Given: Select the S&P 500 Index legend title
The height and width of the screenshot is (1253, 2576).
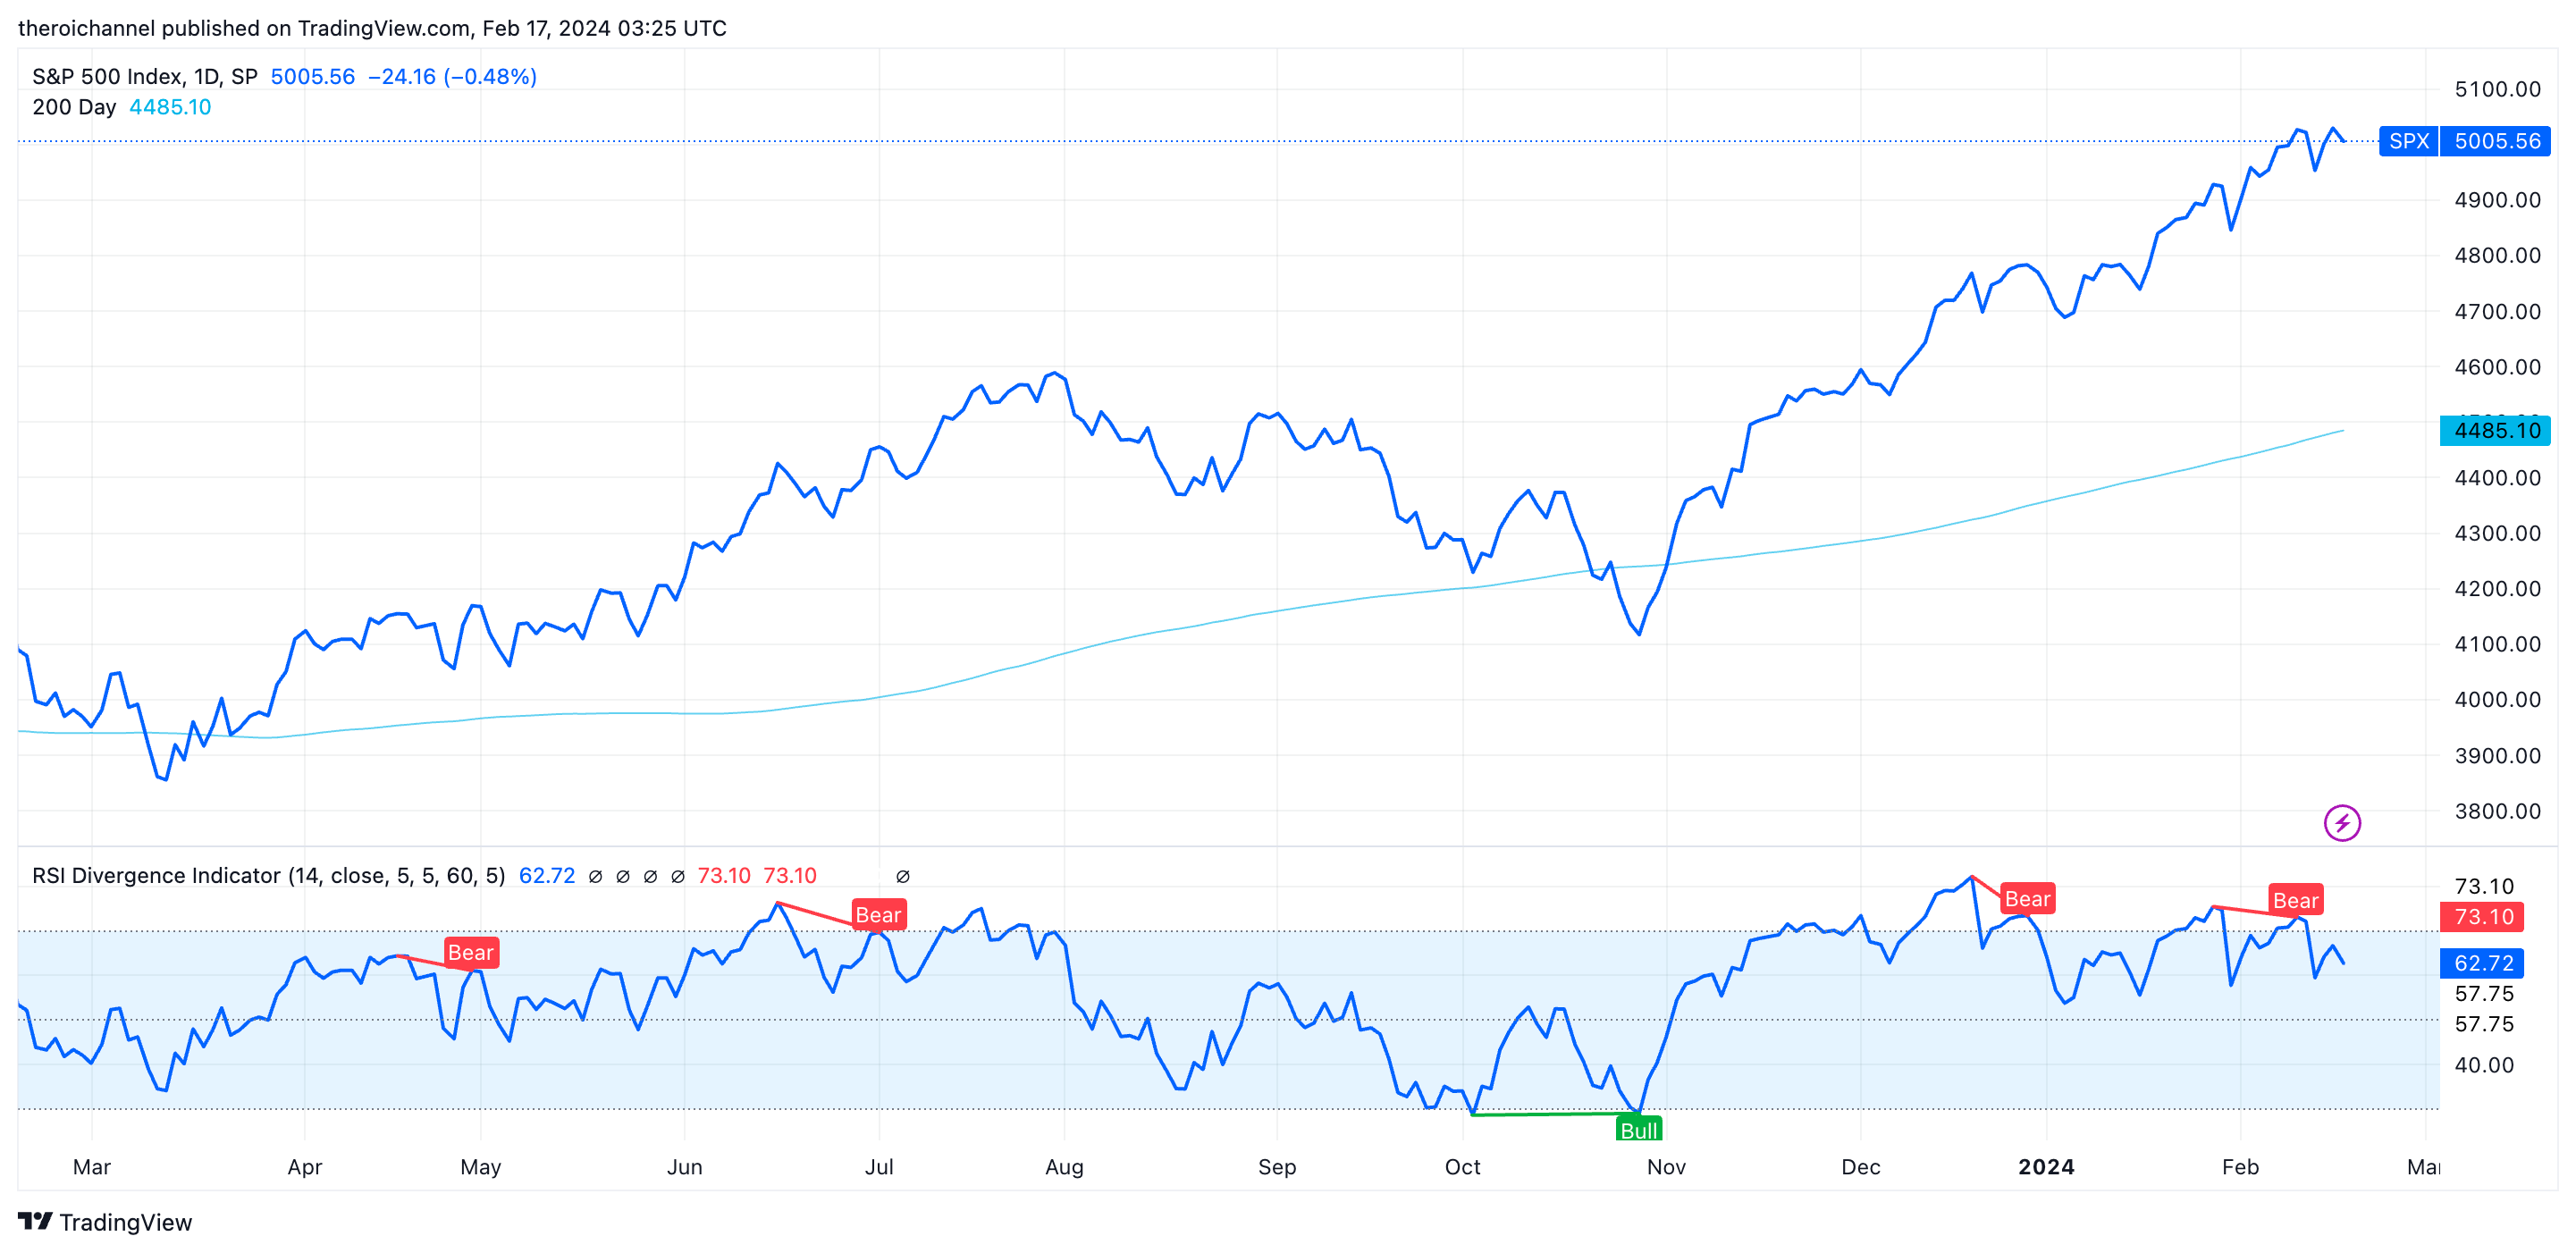Looking at the screenshot, I should pyautogui.click(x=144, y=76).
